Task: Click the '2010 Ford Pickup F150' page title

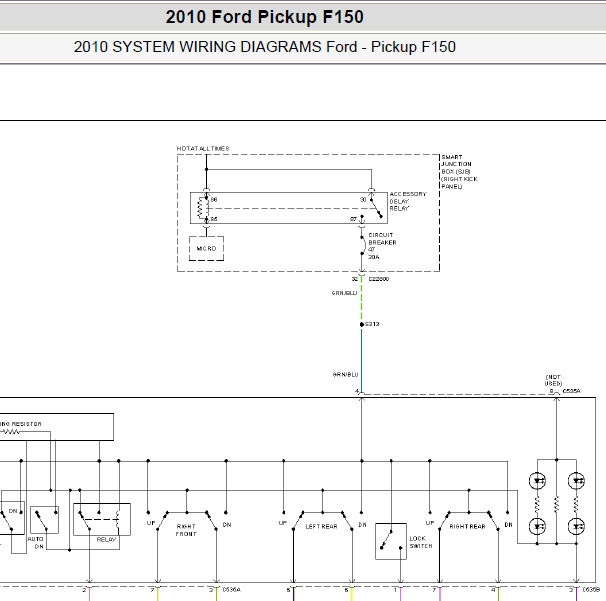Action: [x=264, y=17]
